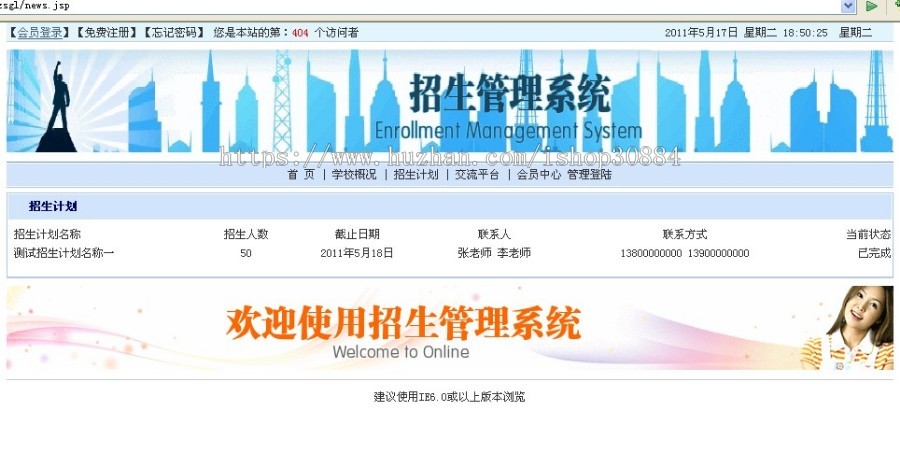
Task: Click the visitor counter number 404
Action: [300, 33]
